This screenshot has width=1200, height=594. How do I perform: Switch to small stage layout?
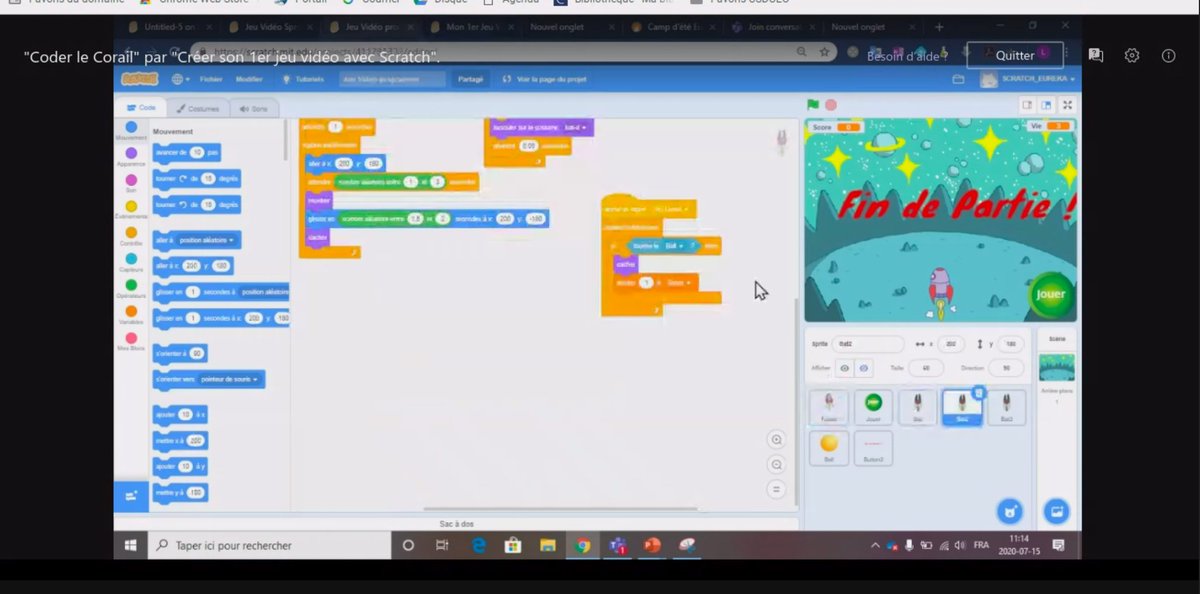(1027, 105)
